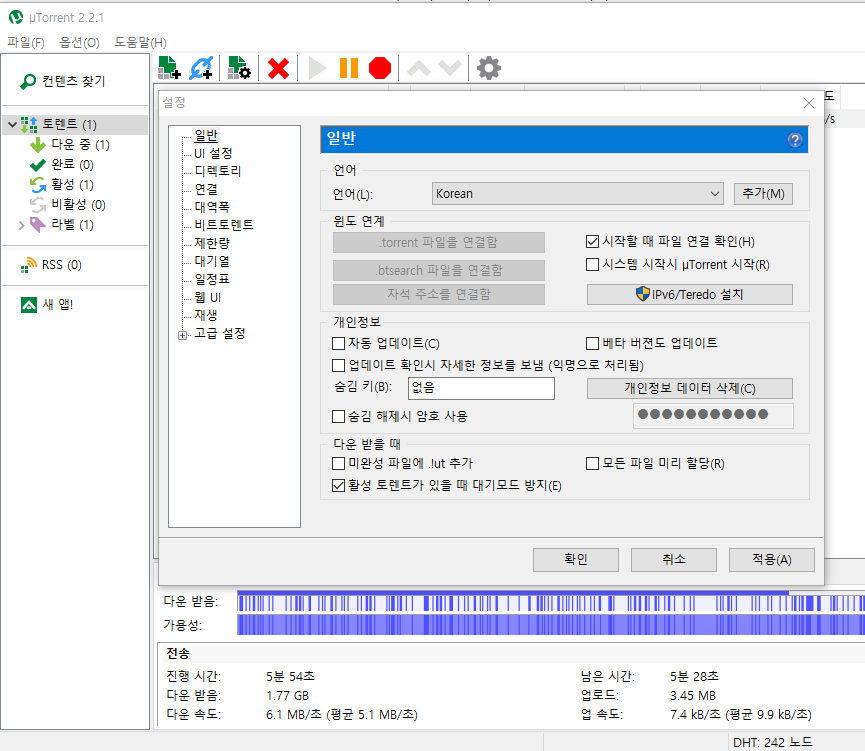Toggle 업데이트 확인시 자세한 정보를 보냄 checkbox
Viewport: 865px width, 751px height.
pos(338,365)
